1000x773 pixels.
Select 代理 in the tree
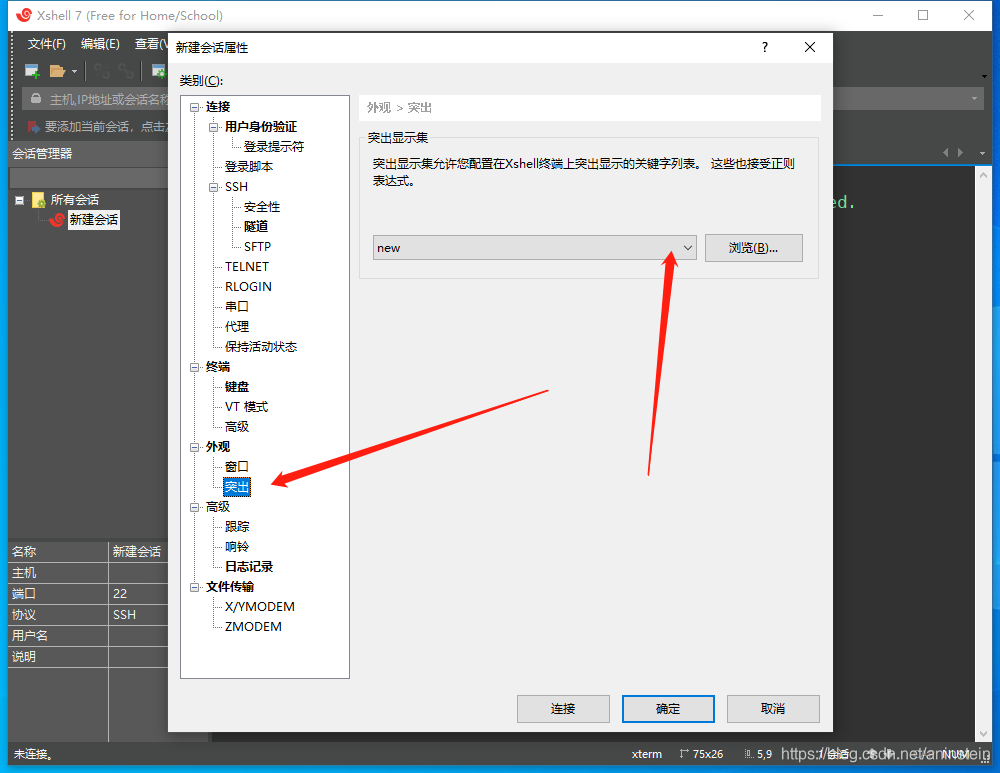237,327
